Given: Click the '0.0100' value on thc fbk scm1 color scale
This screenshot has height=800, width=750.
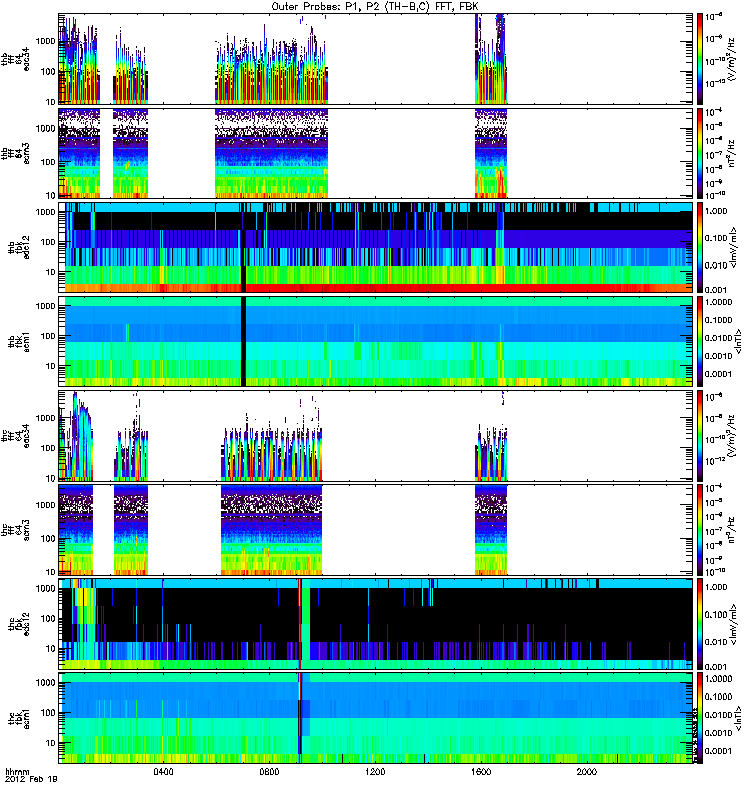Looking at the screenshot, I should tap(718, 715).
